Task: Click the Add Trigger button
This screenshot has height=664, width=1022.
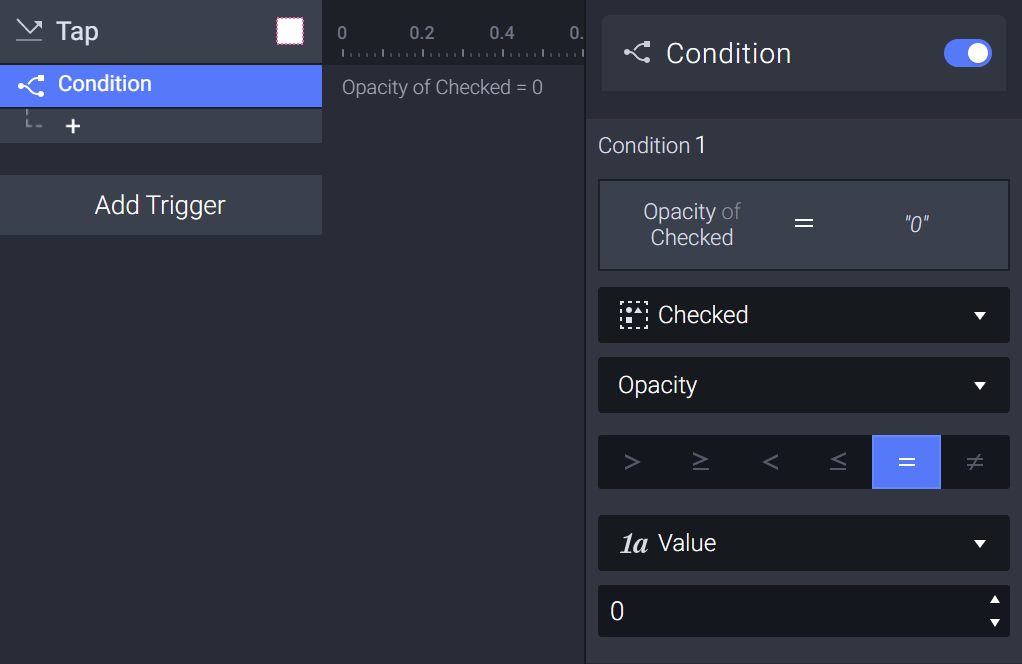Action: (161, 205)
